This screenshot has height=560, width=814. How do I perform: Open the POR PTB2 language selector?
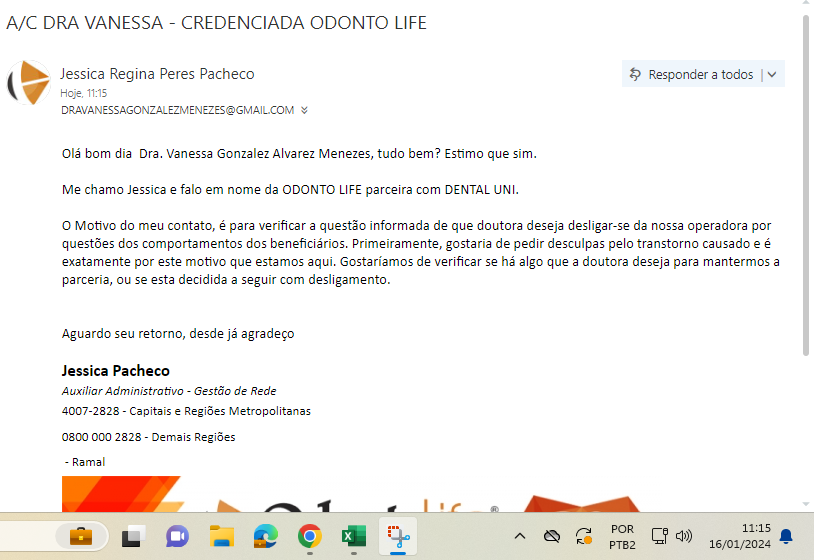click(622, 537)
